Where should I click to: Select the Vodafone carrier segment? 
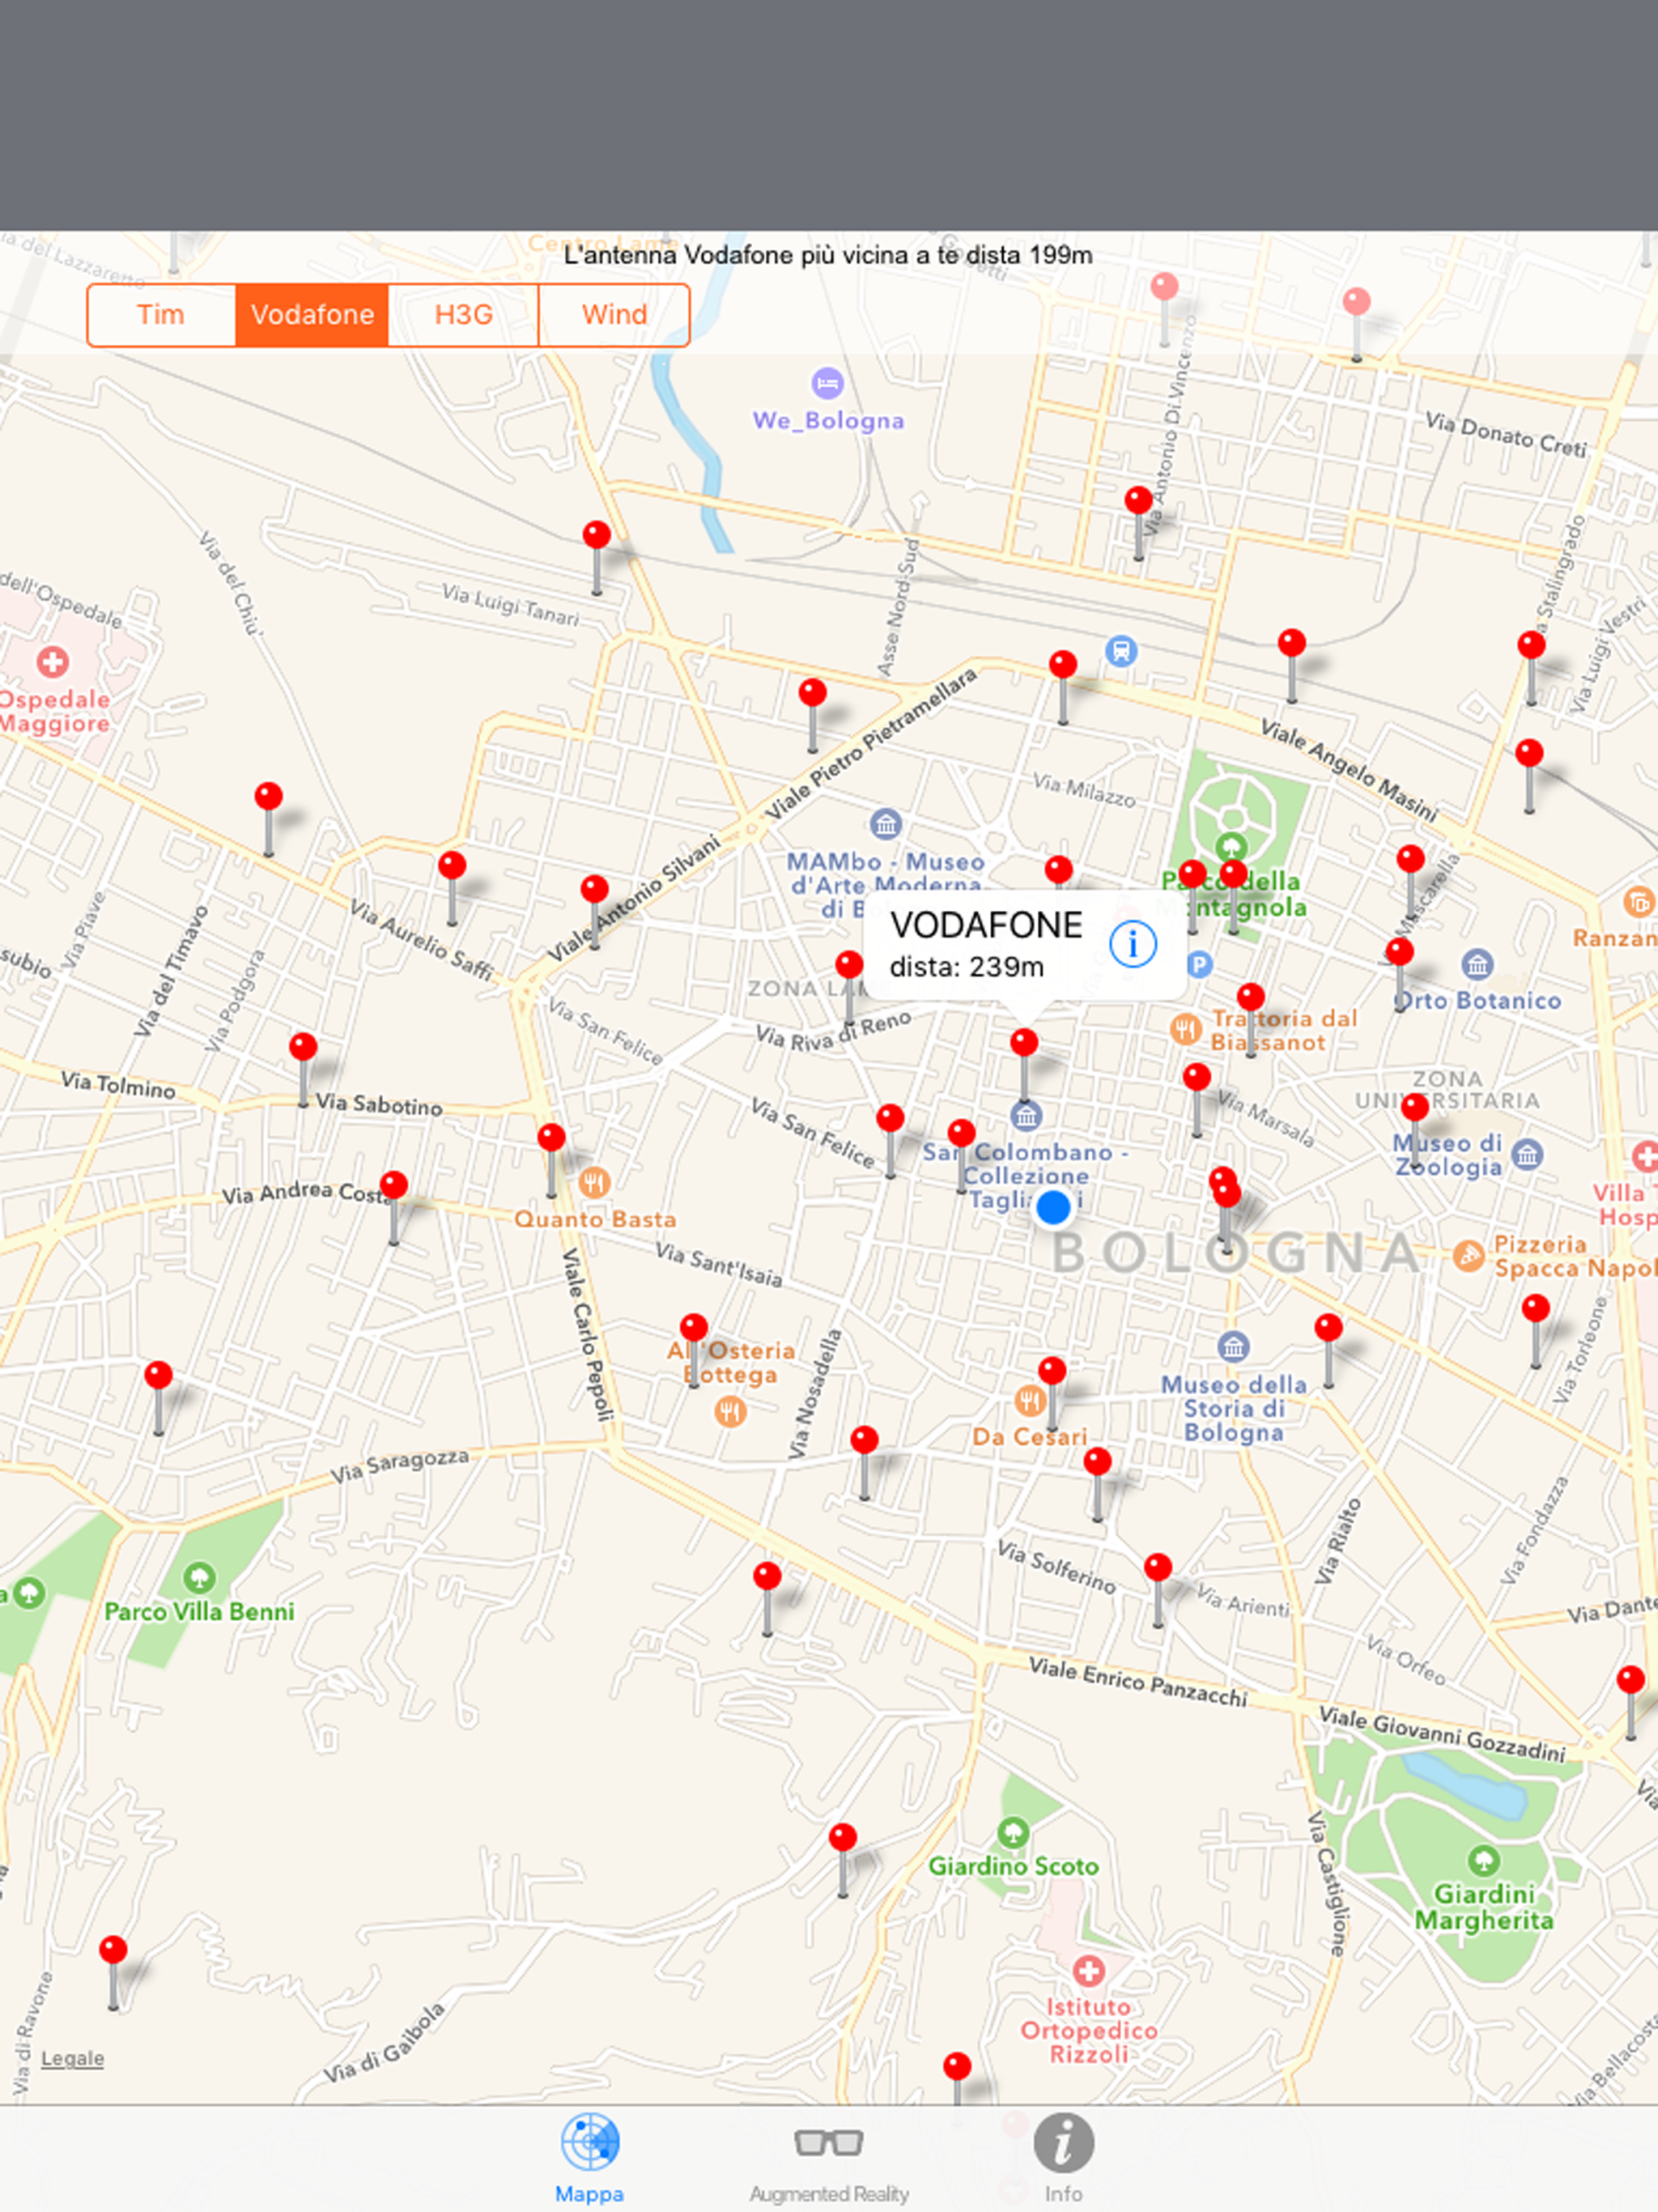[312, 315]
